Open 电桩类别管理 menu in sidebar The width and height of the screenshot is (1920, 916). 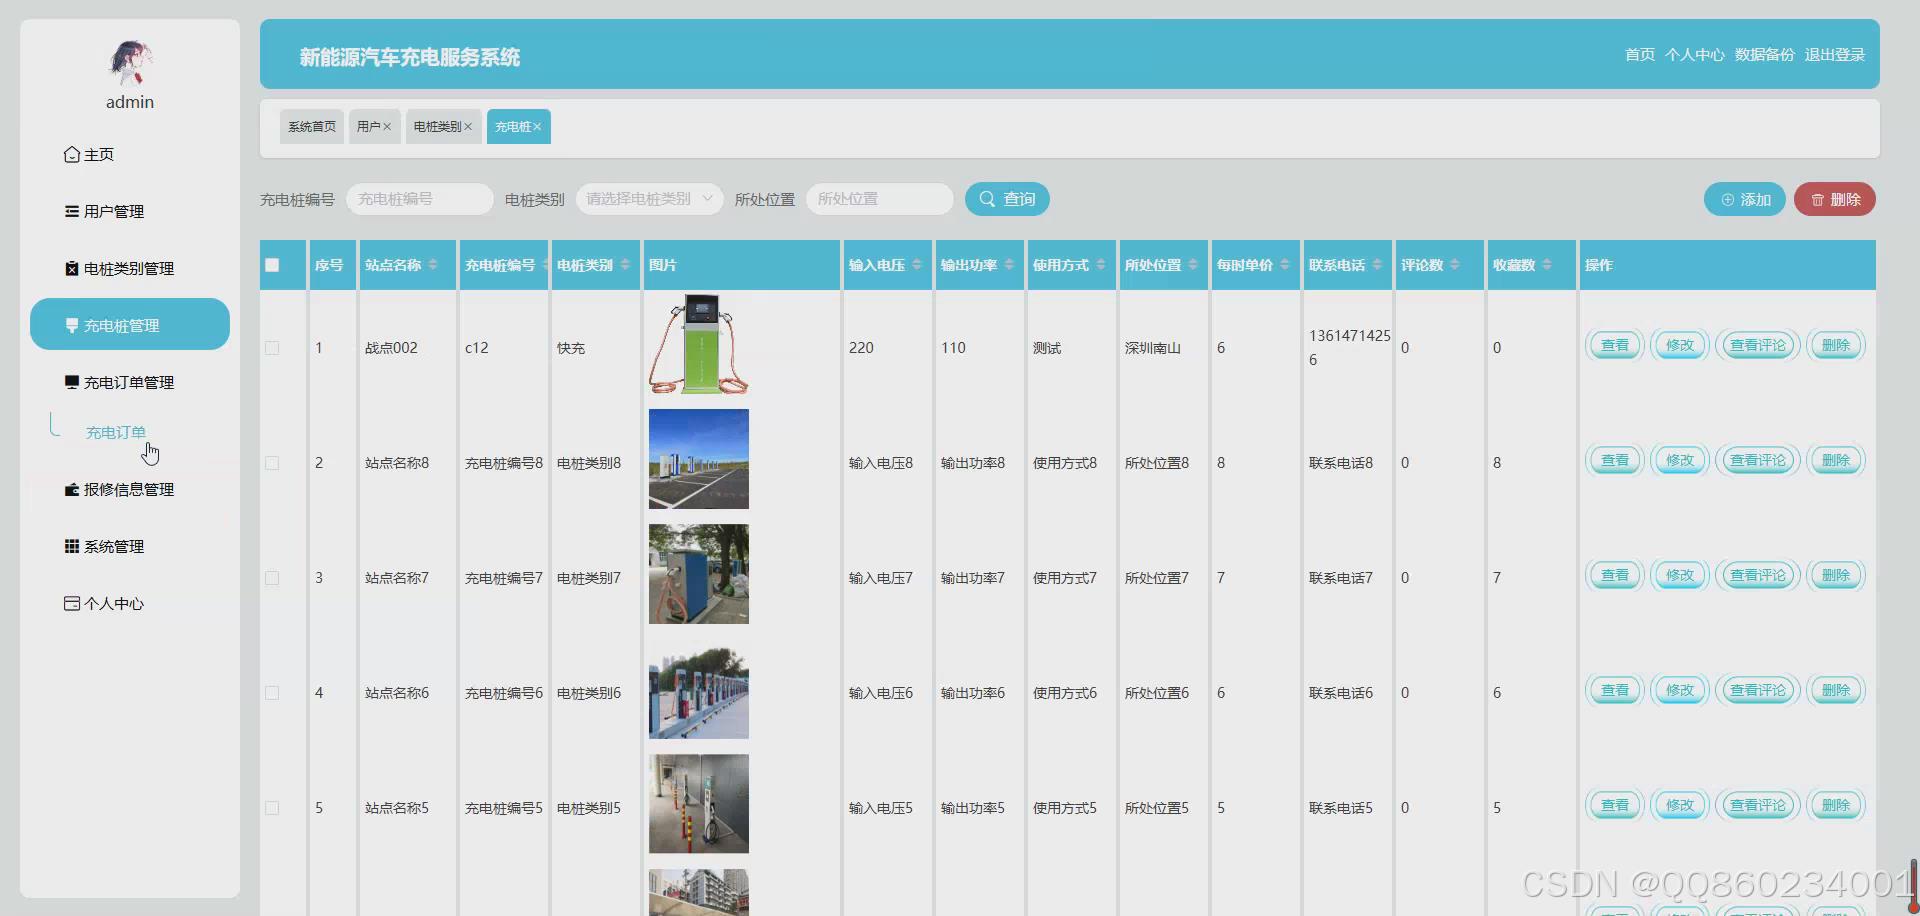pyautogui.click(x=119, y=268)
